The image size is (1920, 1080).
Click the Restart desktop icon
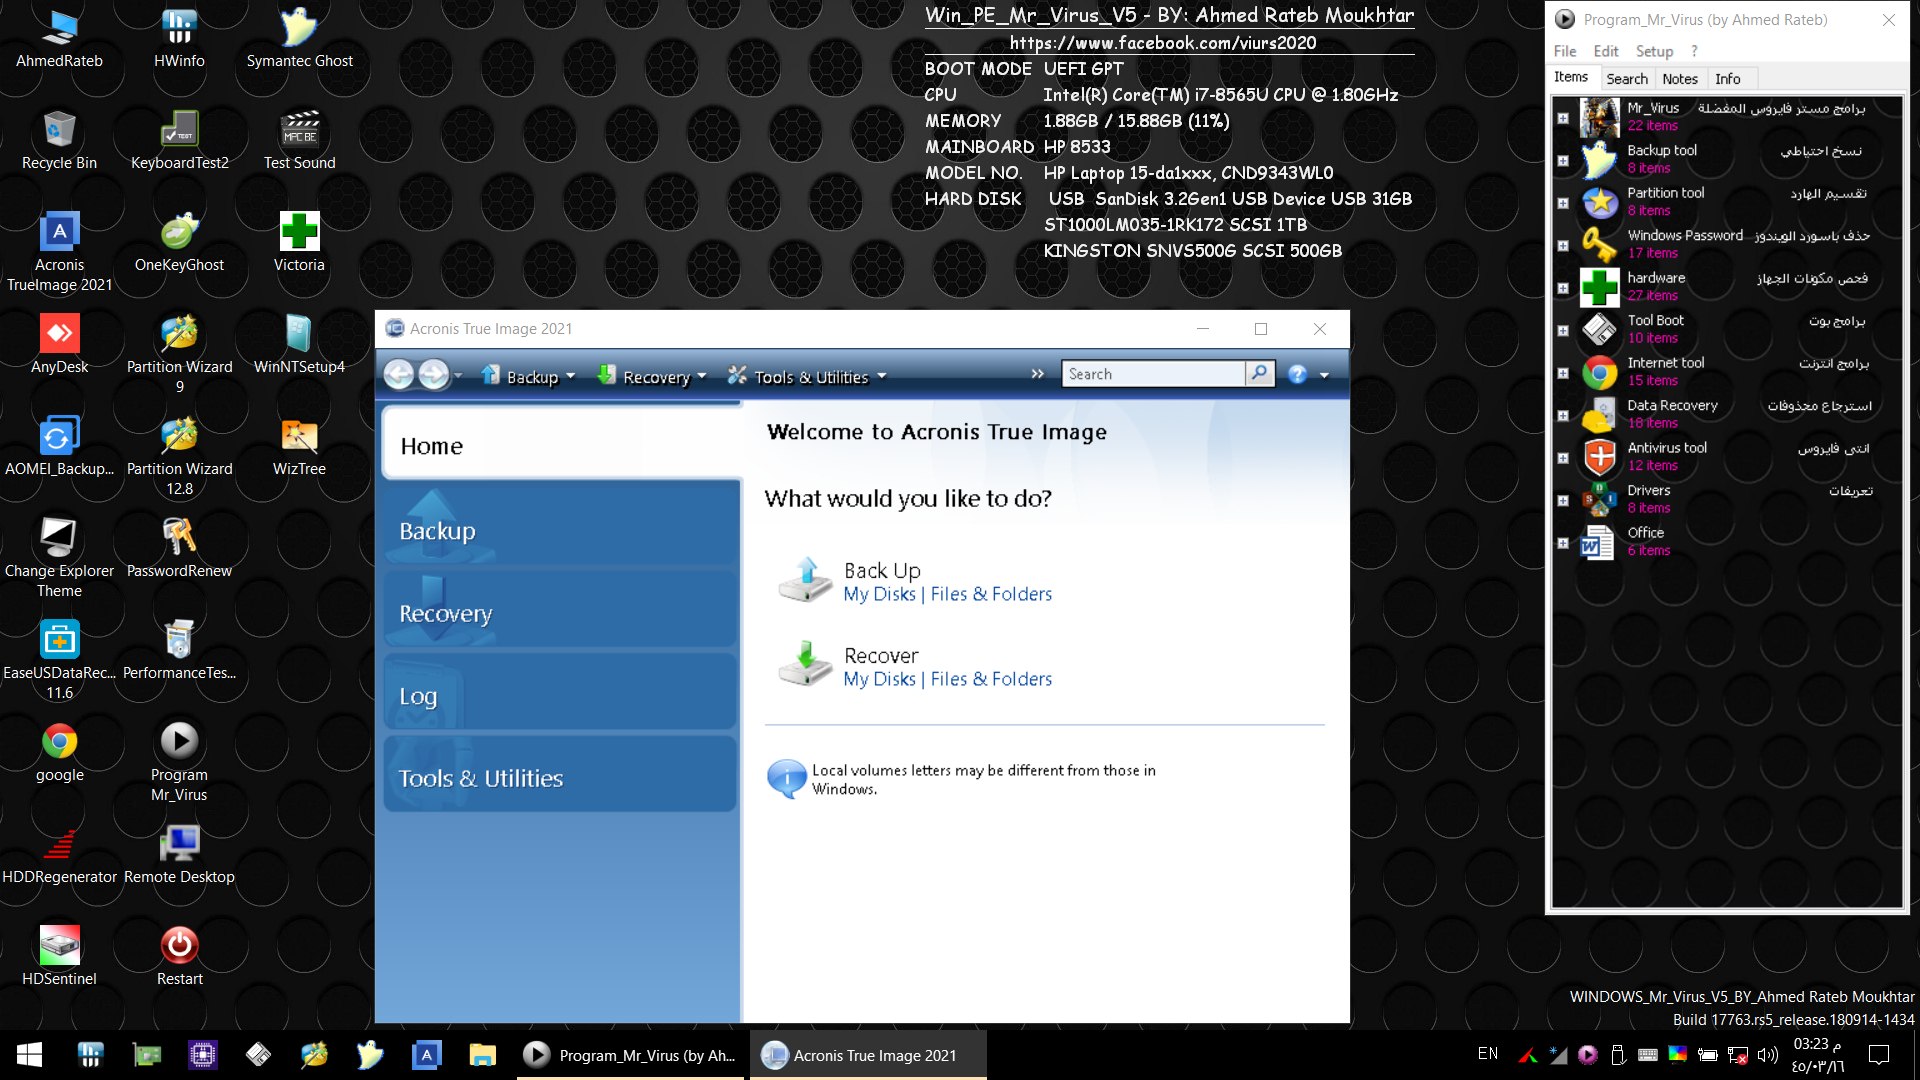click(179, 957)
